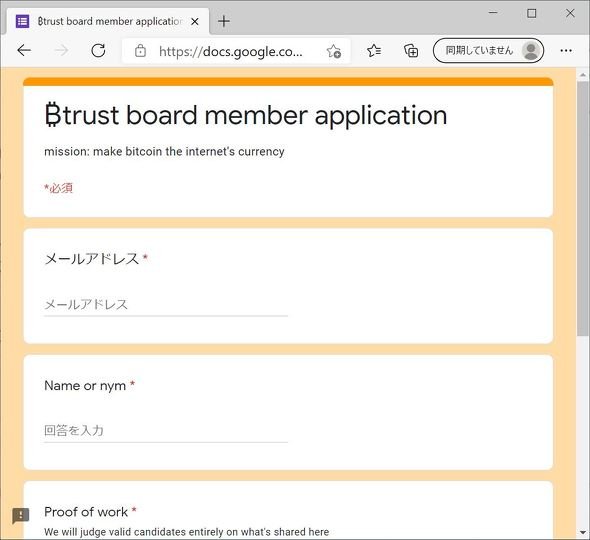This screenshot has width=590, height=540.
Task: Click the We will judge valid candidates description
Action: 187,532
